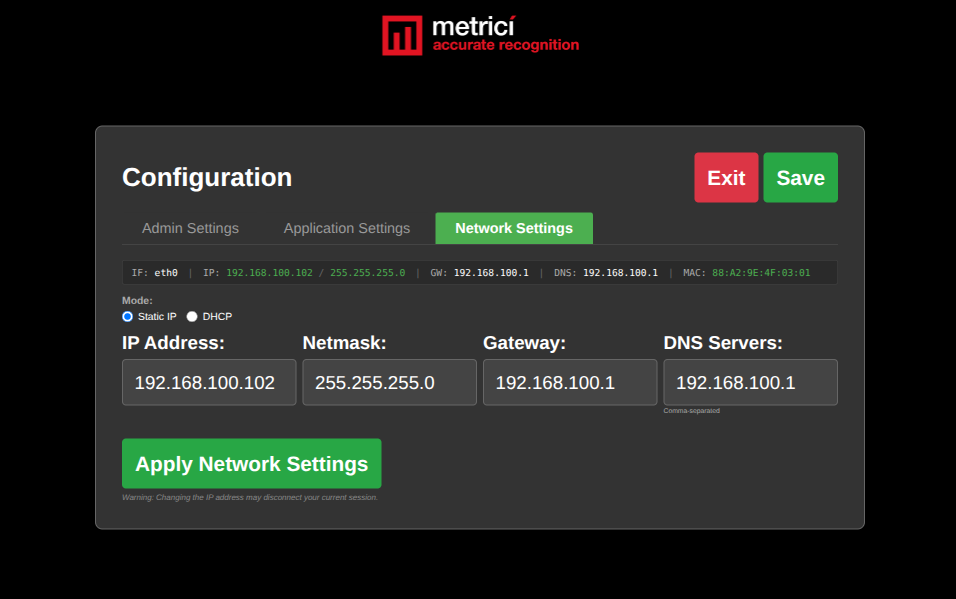Focus the Netmask input field
This screenshot has height=599, width=956.
point(390,382)
